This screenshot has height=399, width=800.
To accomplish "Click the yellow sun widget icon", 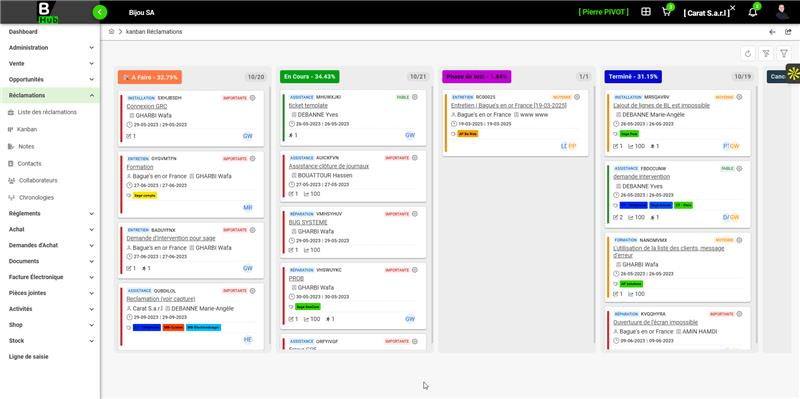I will tap(793, 73).
